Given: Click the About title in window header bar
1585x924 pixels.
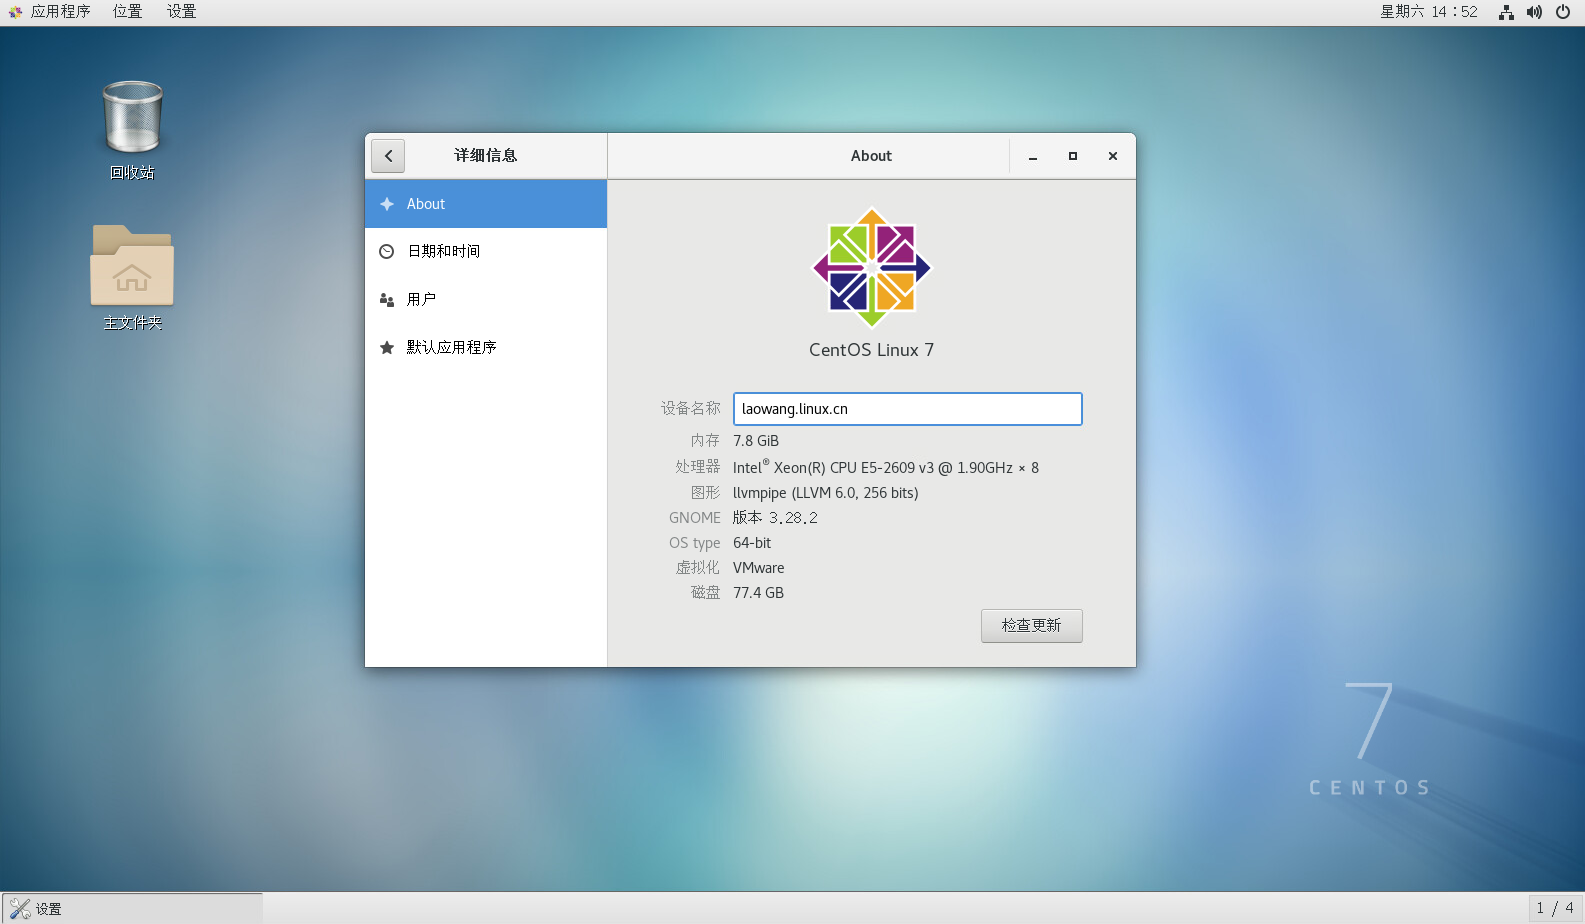Looking at the screenshot, I should [871, 156].
